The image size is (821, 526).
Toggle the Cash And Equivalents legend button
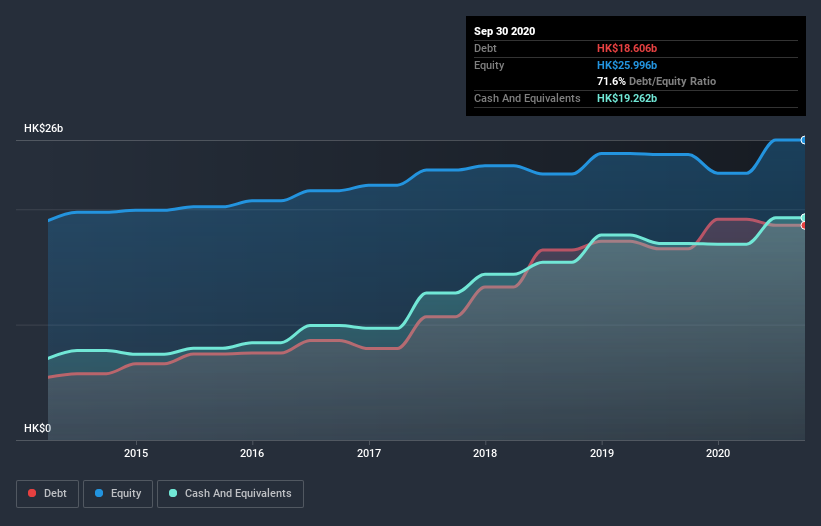click(230, 494)
